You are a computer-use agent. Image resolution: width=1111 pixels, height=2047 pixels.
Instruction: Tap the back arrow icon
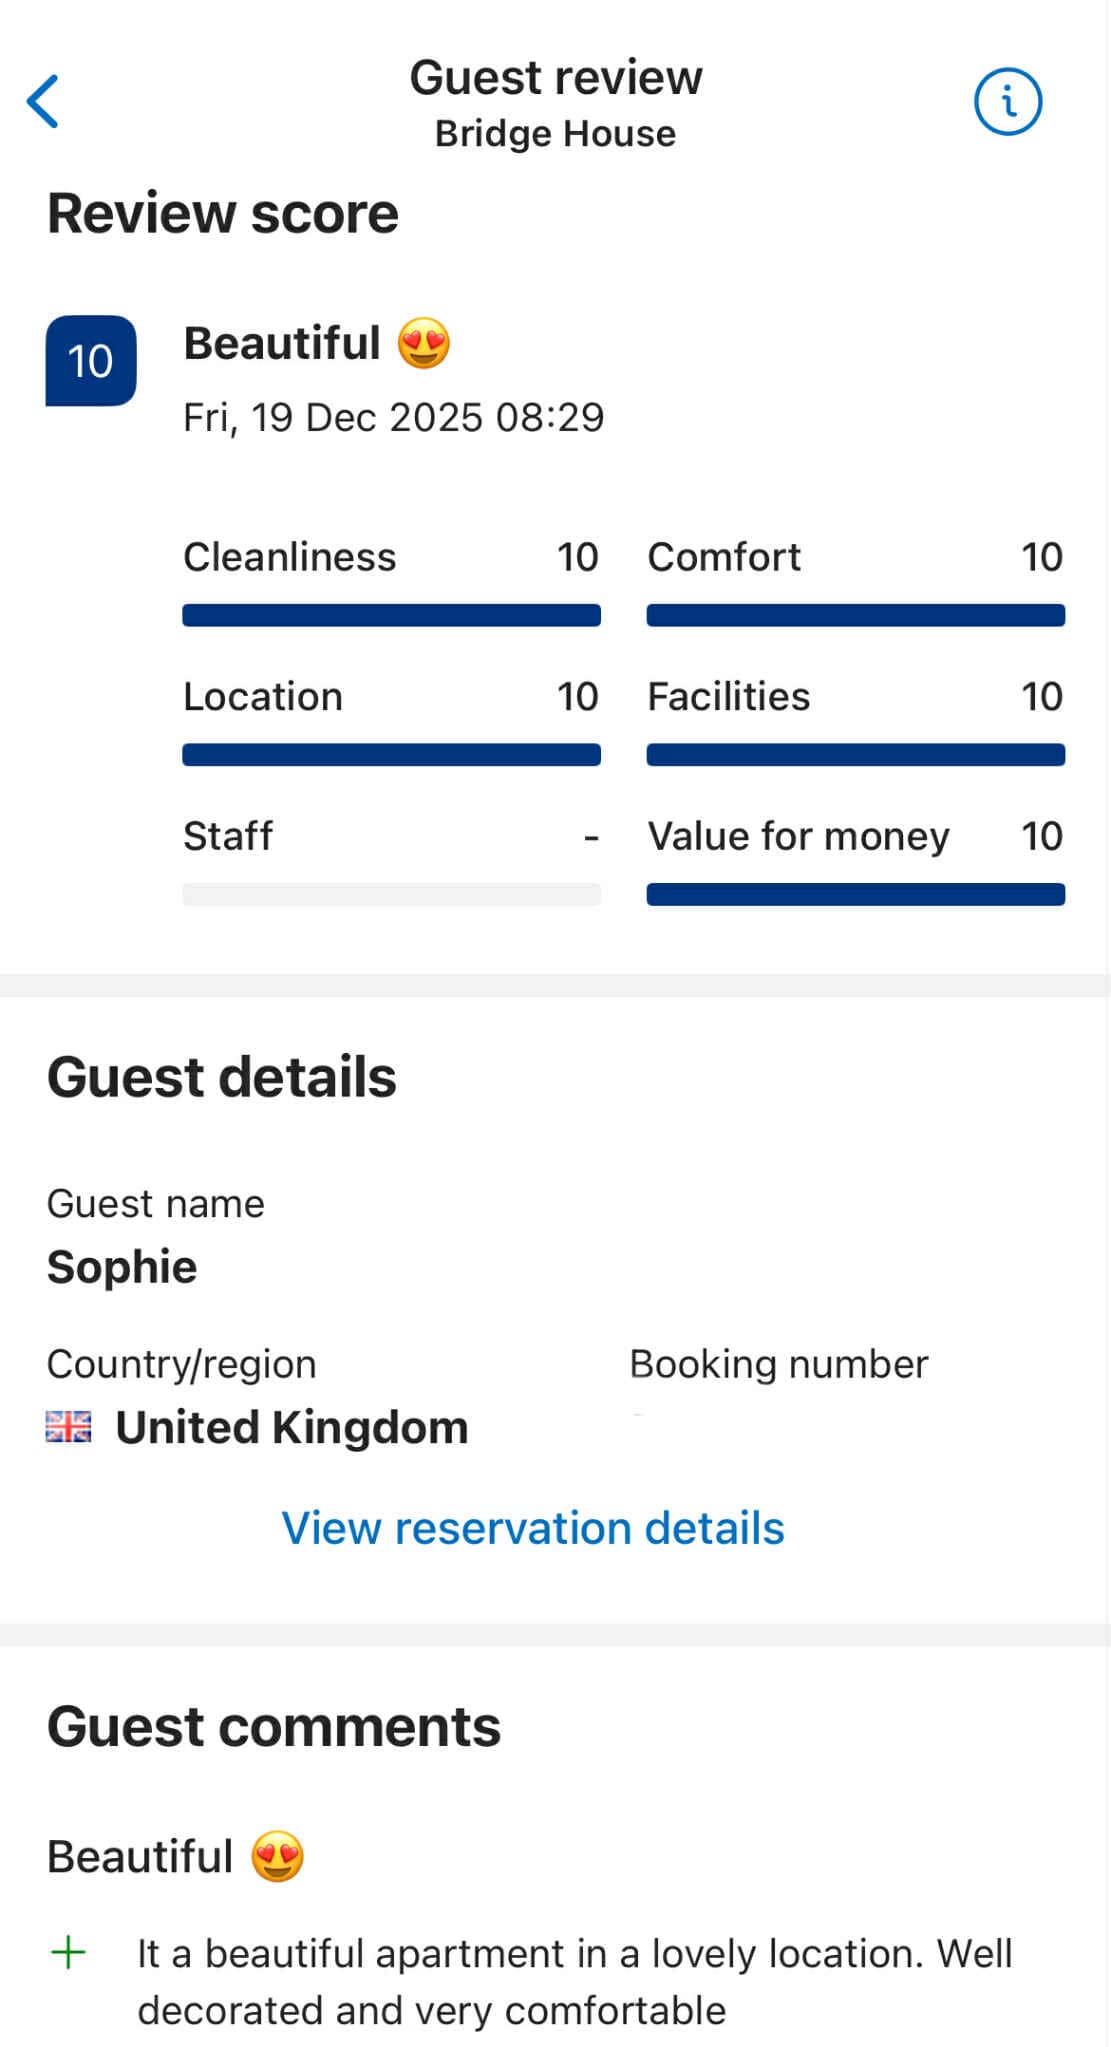click(43, 101)
